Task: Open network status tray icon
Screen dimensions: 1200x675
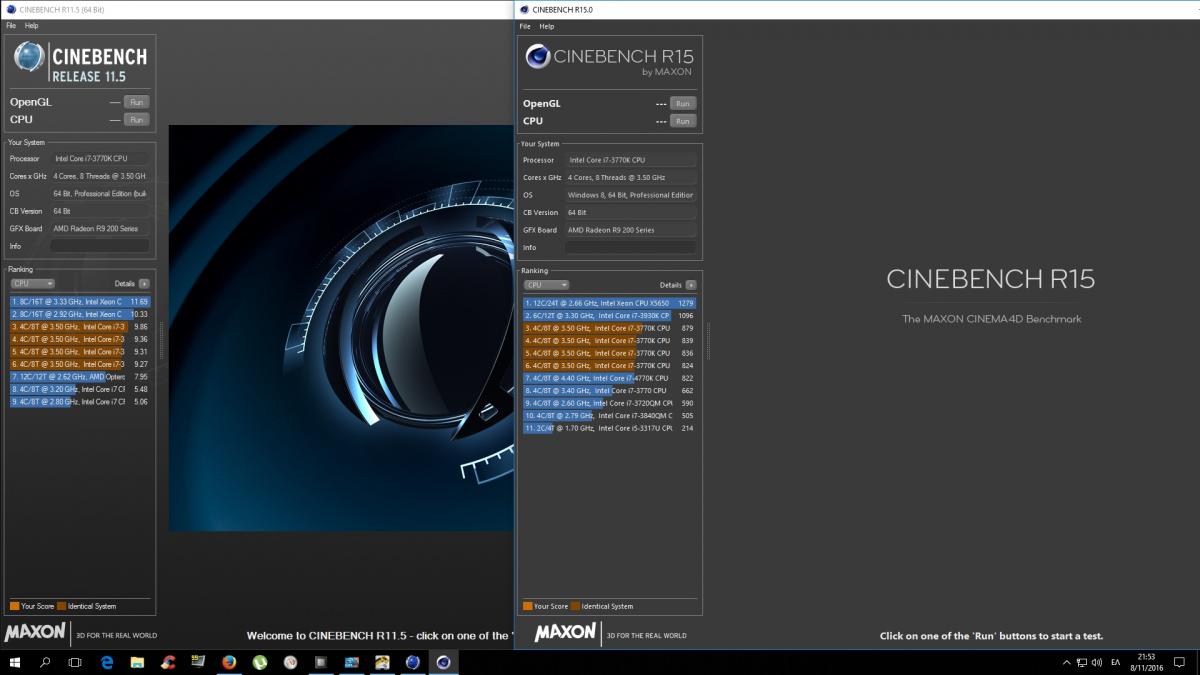Action: 1081,662
